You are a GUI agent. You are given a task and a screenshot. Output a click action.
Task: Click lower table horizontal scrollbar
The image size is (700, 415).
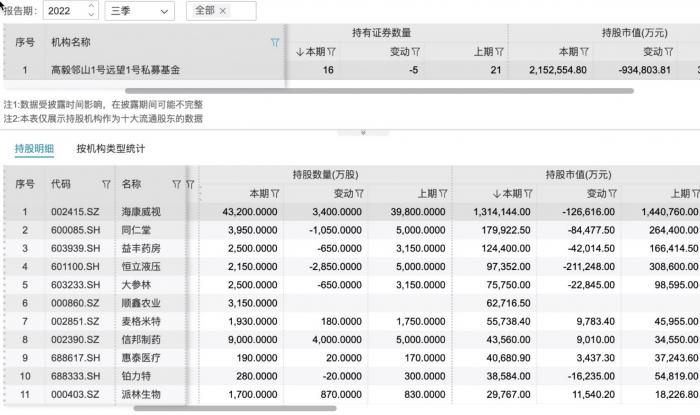click(235, 408)
